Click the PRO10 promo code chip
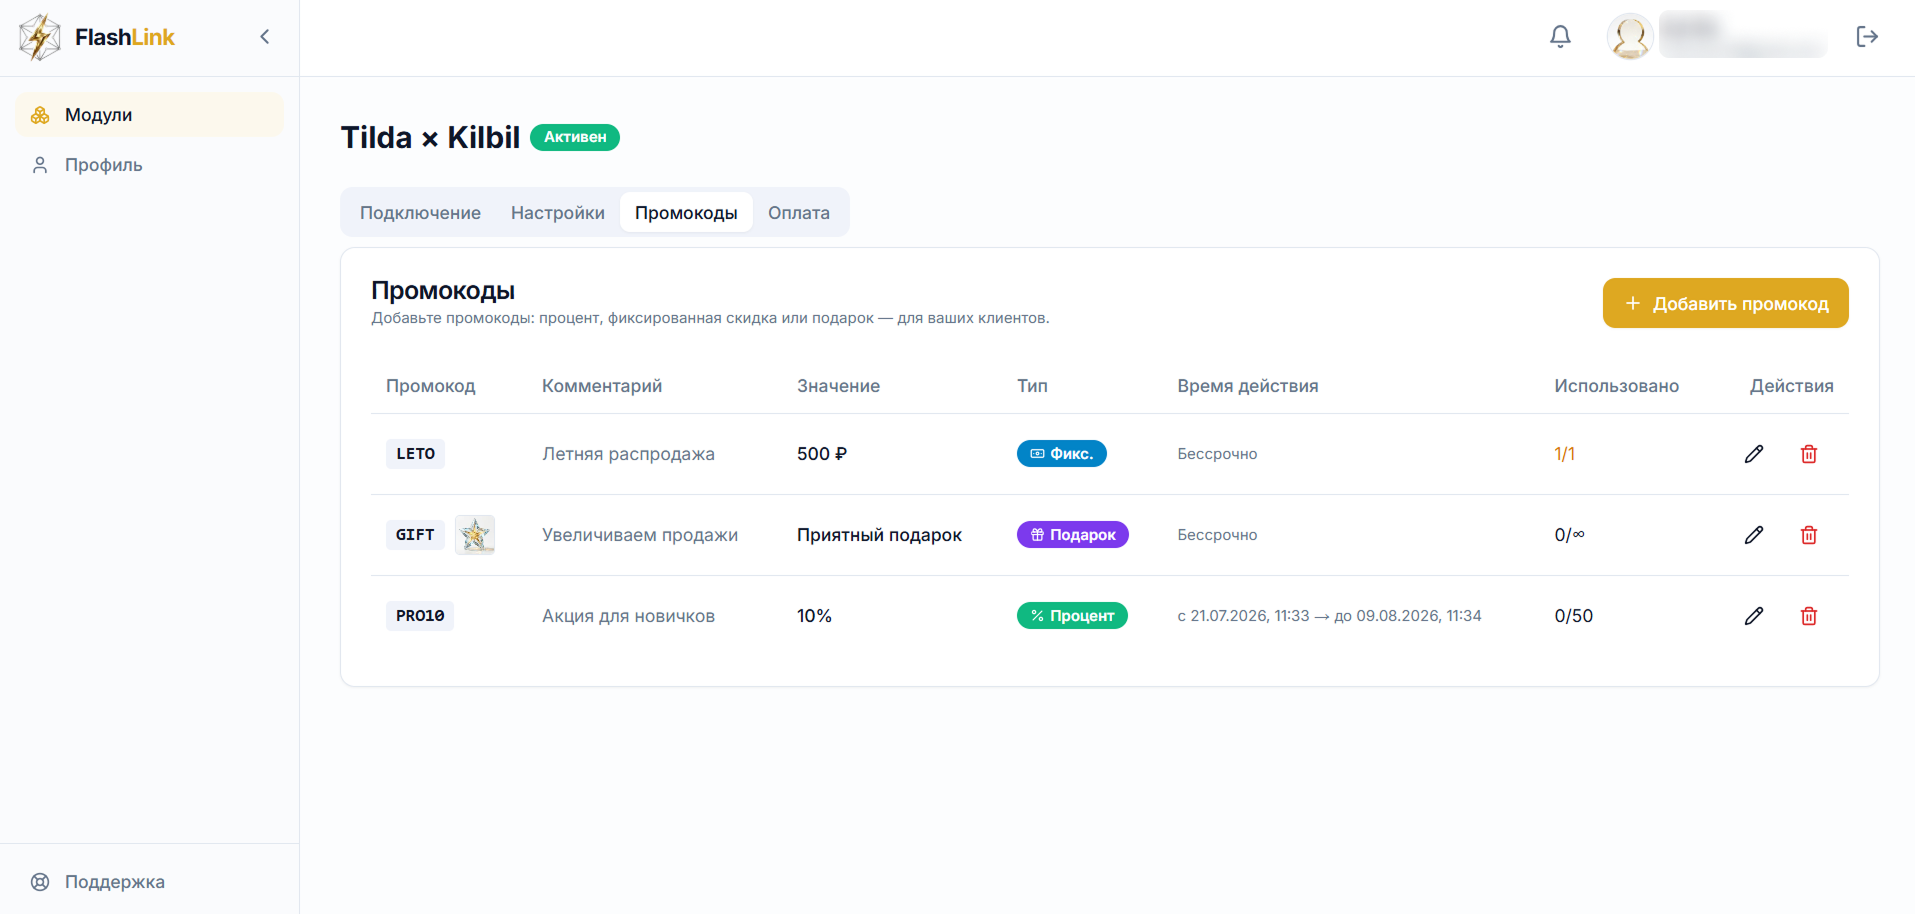This screenshot has height=914, width=1915. (420, 616)
